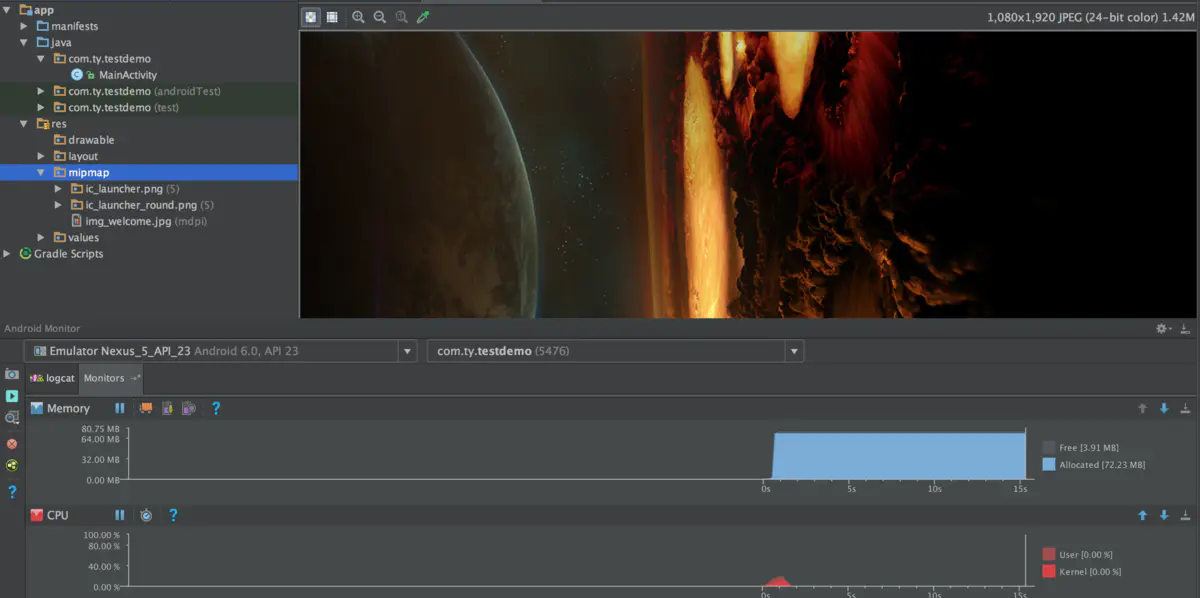Screen dimensions: 1200x598
Task: Move the Memory monitor down
Action: coord(1164,408)
